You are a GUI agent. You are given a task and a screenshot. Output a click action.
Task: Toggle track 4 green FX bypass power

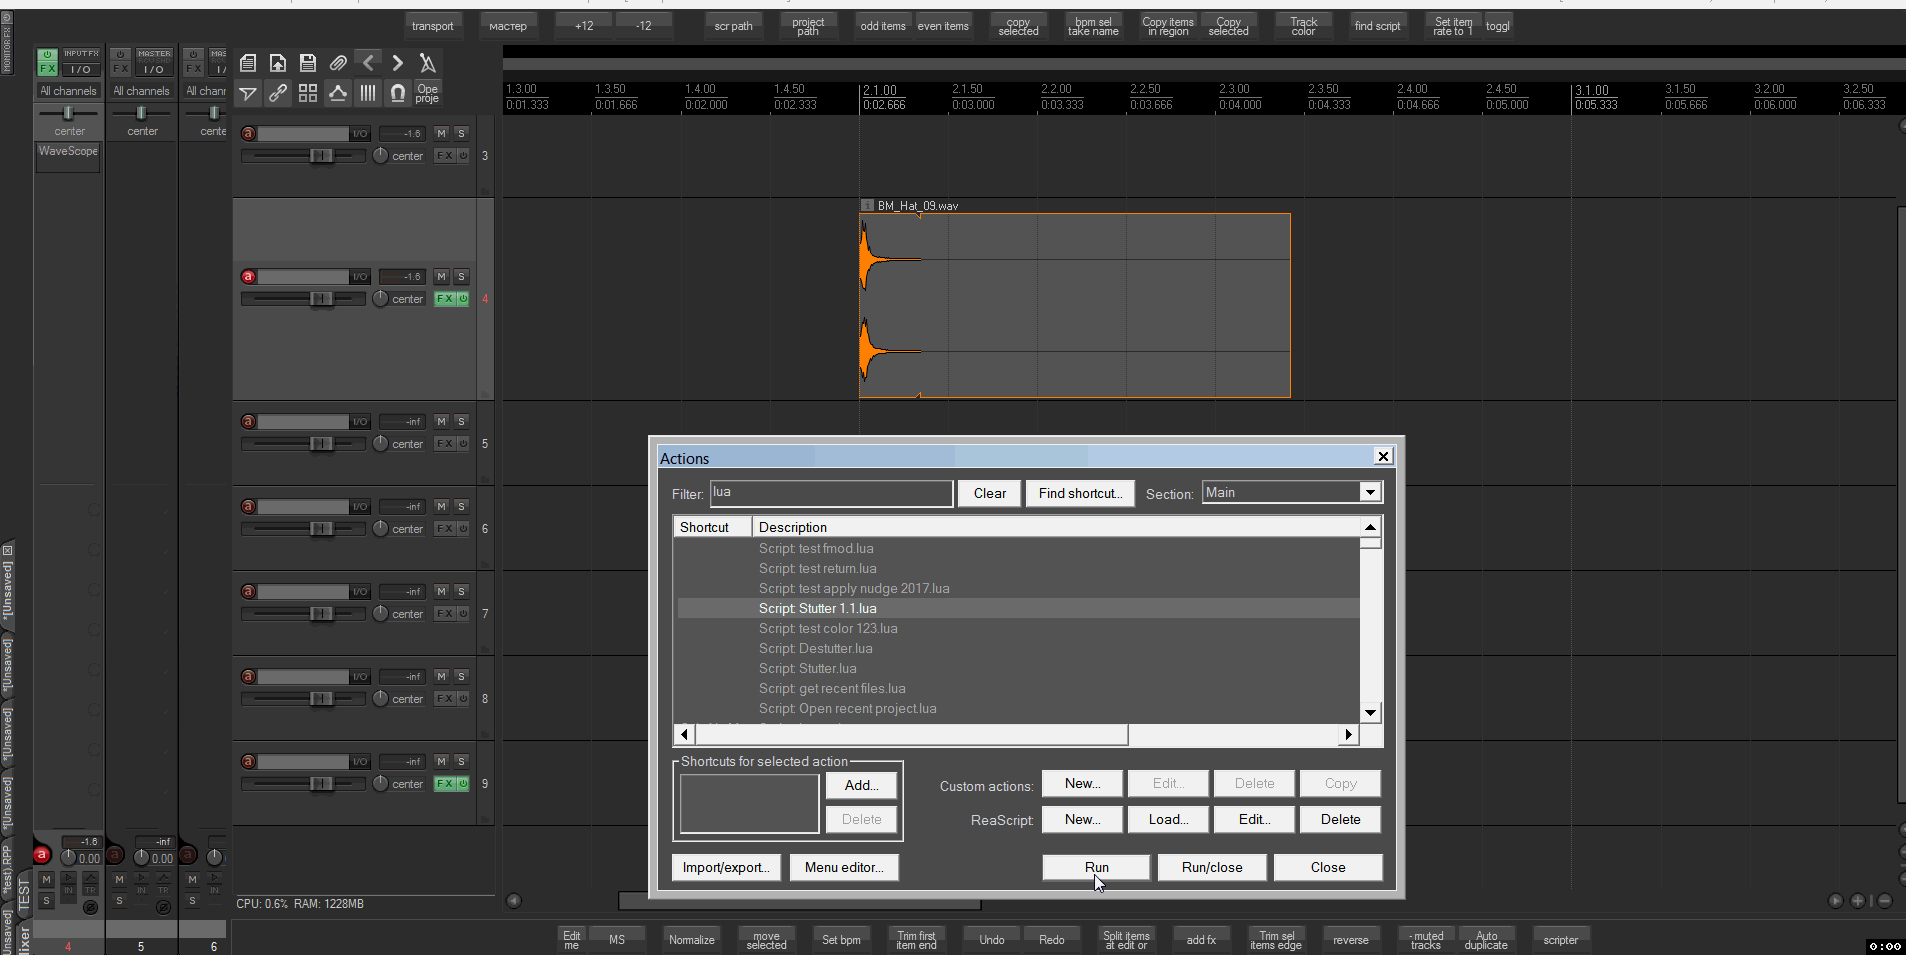coord(463,299)
